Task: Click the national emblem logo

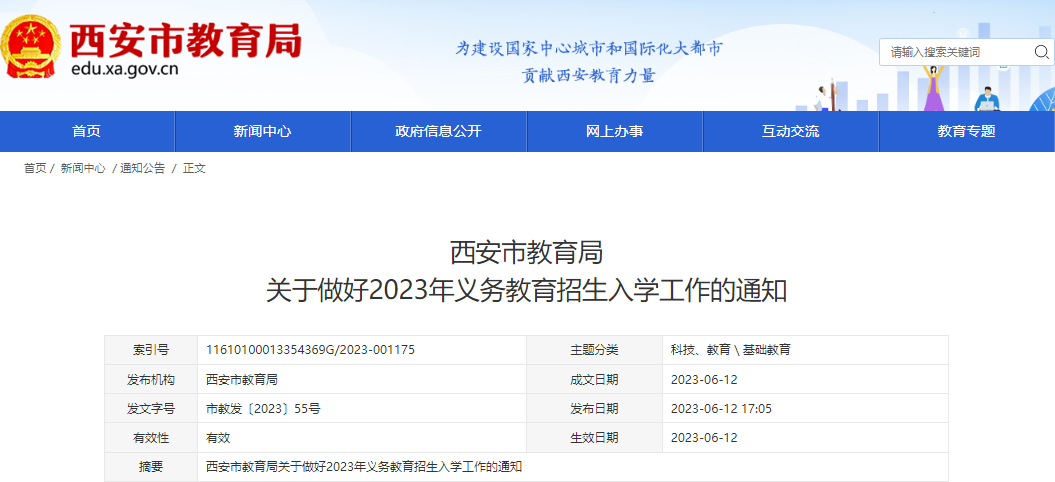Action: (x=32, y=48)
